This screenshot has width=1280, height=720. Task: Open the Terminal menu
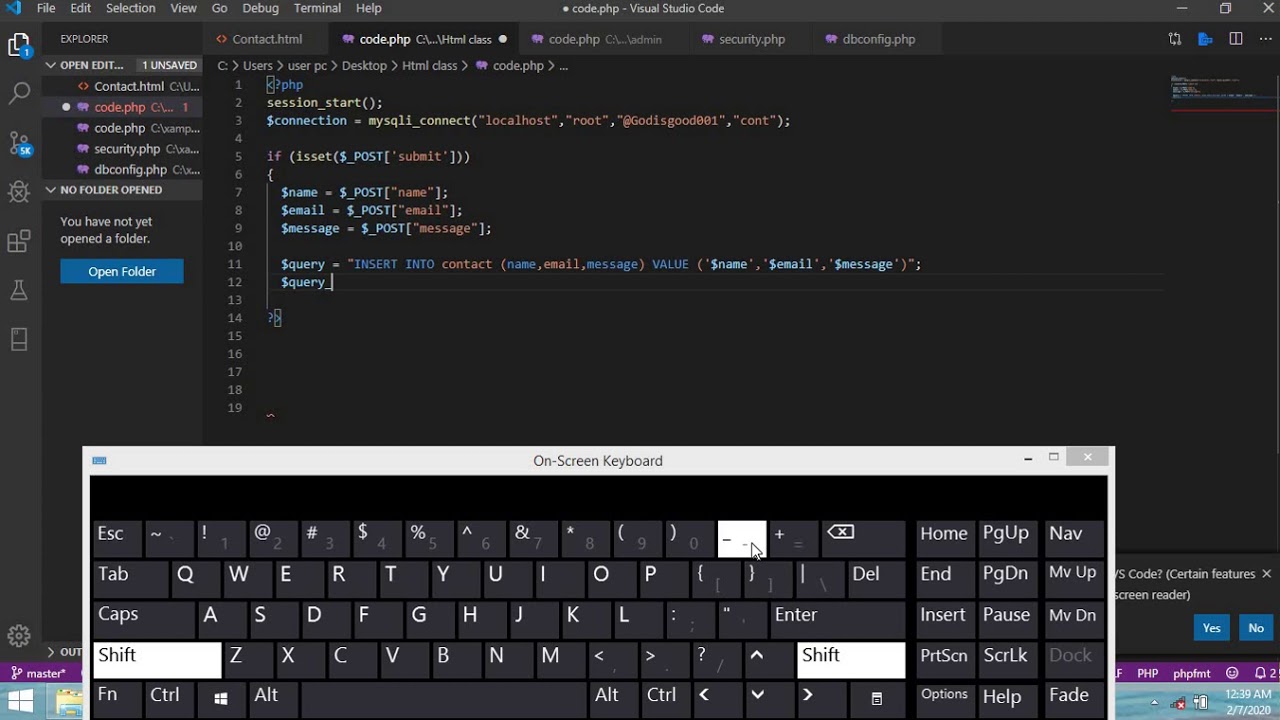coord(317,8)
